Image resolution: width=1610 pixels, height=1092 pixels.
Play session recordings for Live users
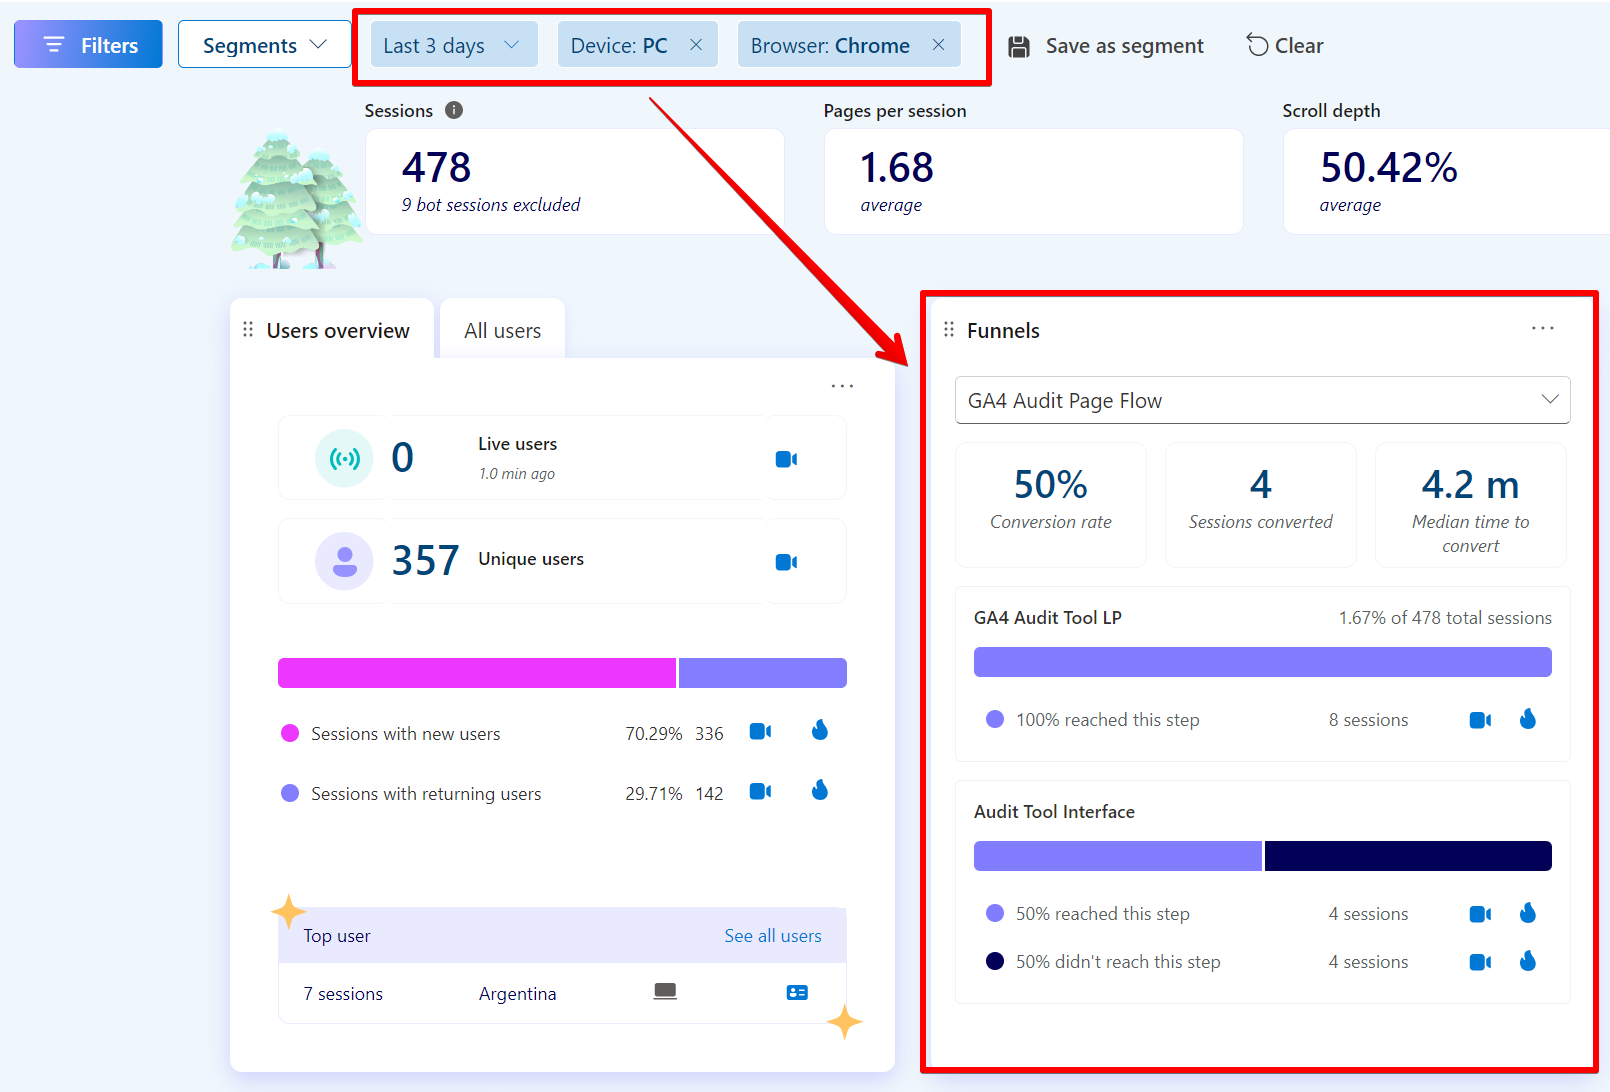(786, 457)
